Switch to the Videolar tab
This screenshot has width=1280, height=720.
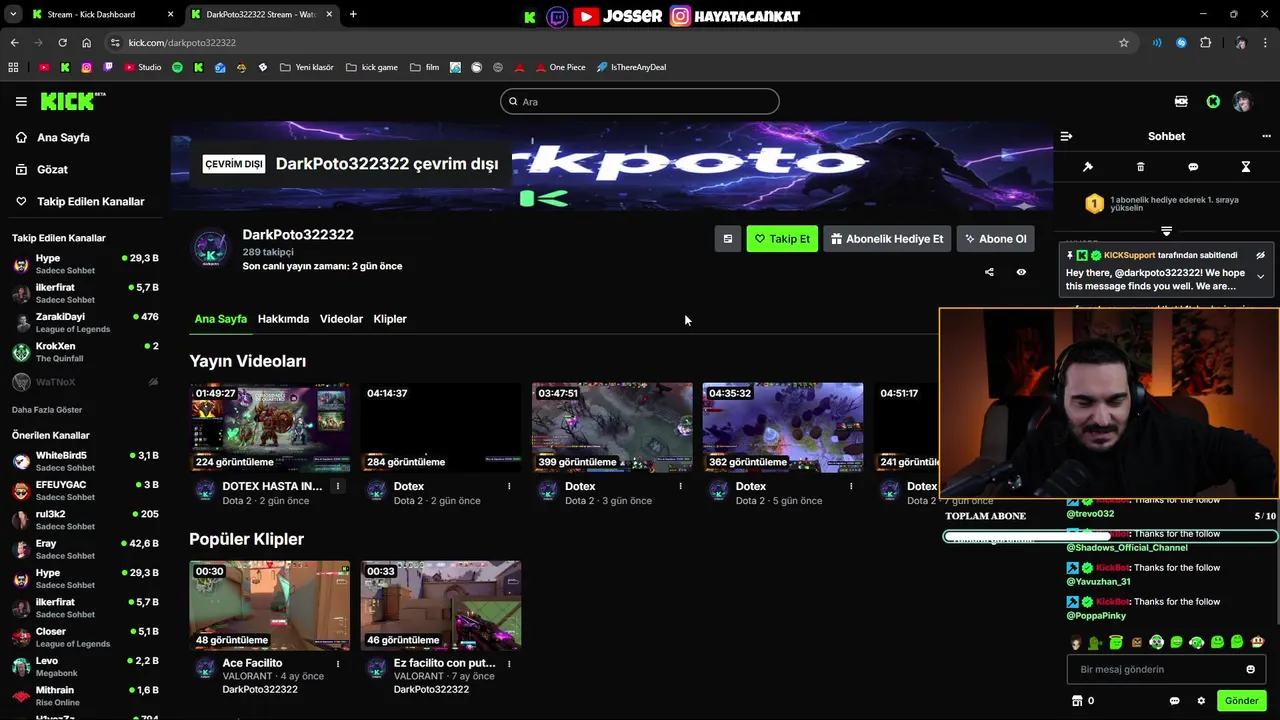point(341,319)
